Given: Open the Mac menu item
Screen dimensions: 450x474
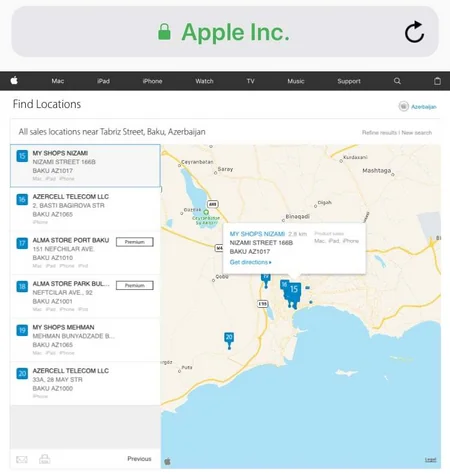Looking at the screenshot, I should pyautogui.click(x=58, y=81).
